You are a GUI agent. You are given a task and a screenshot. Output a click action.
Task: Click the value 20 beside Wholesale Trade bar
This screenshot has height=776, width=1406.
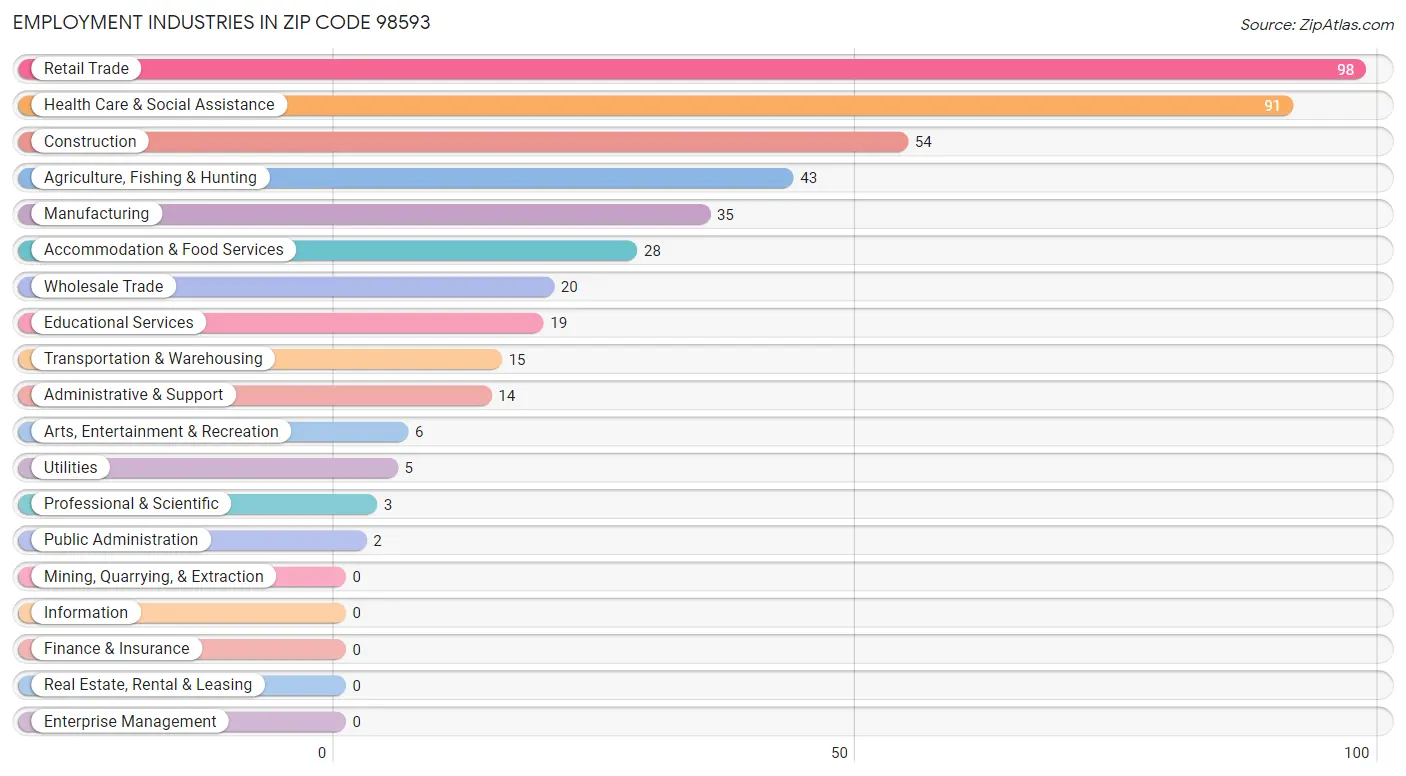[569, 287]
